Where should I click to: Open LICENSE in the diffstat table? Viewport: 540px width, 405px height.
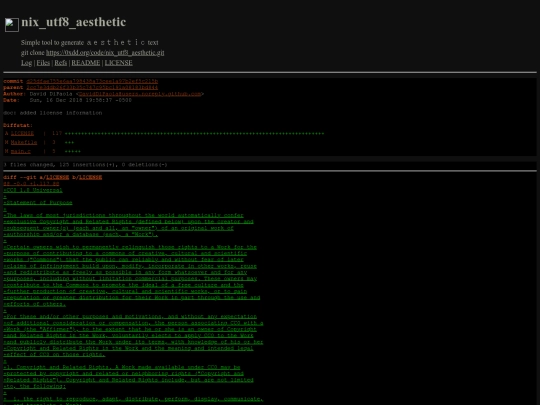(22, 133)
